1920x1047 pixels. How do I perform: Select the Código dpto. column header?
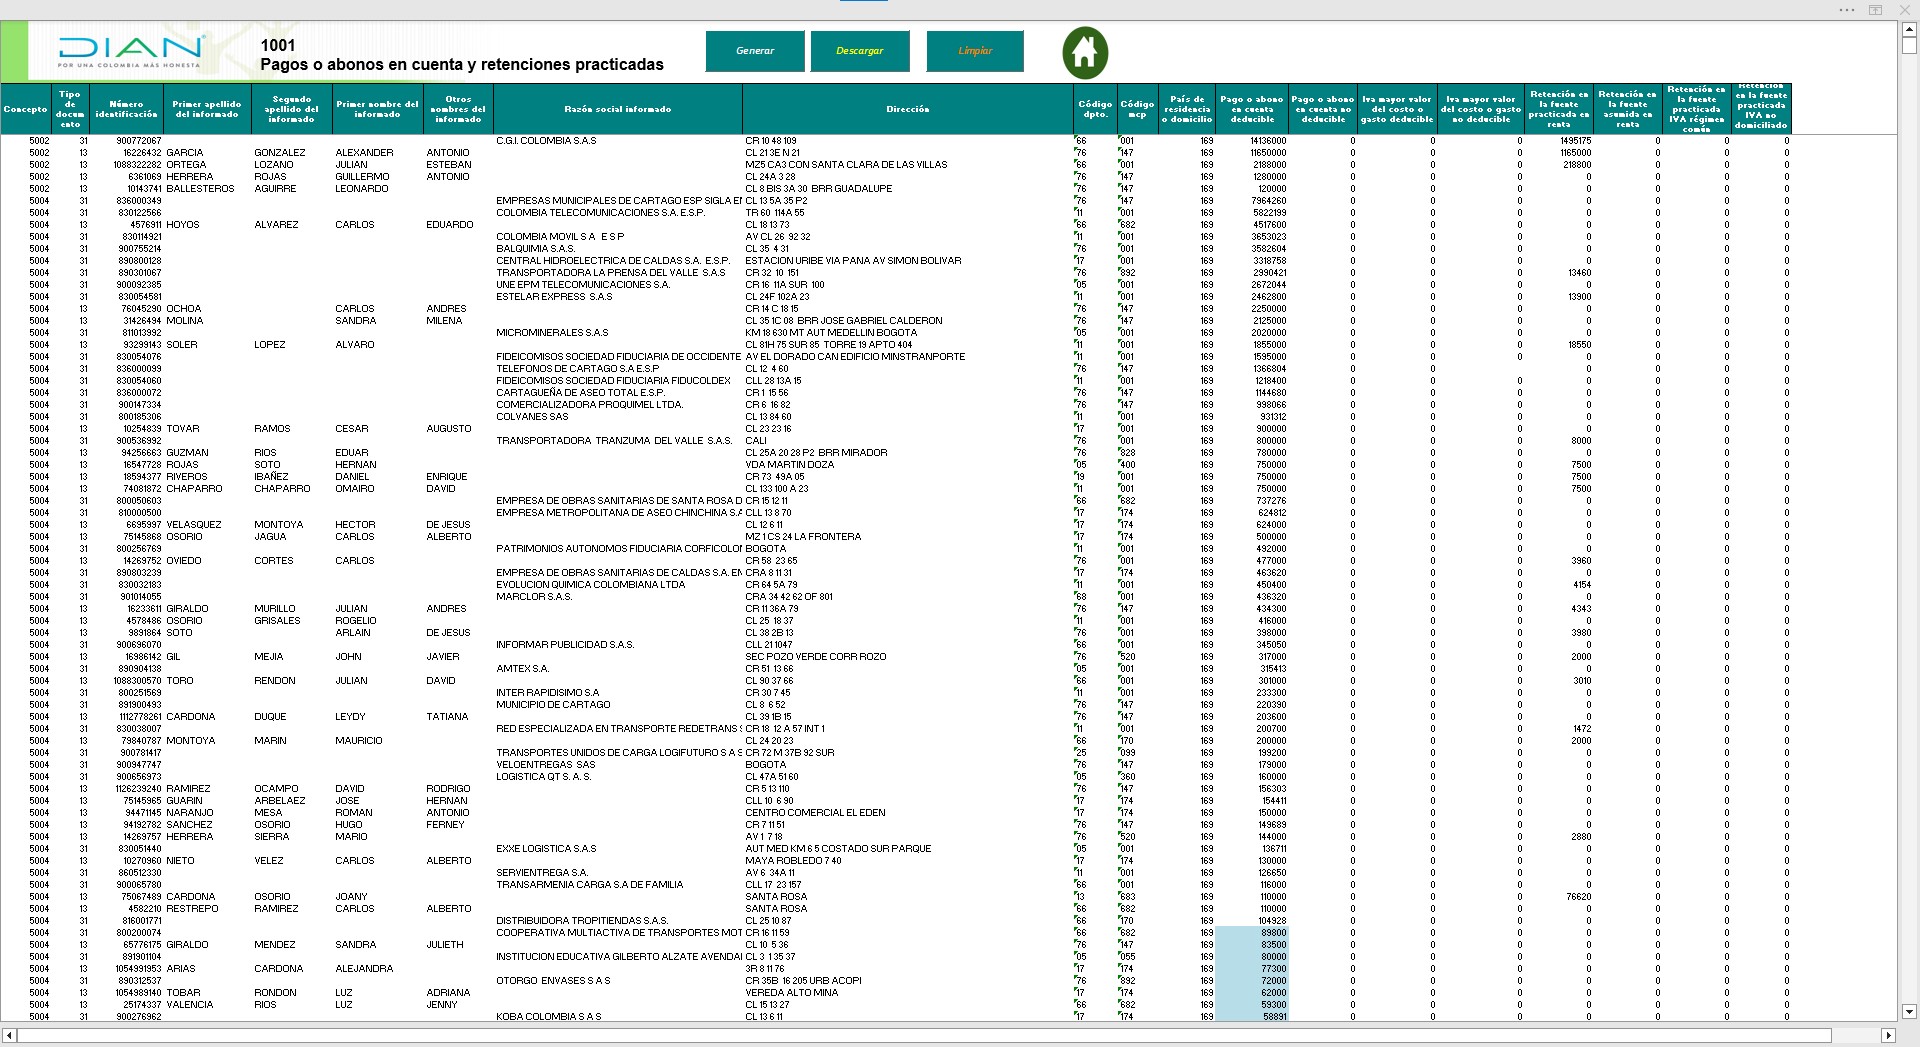point(1095,109)
